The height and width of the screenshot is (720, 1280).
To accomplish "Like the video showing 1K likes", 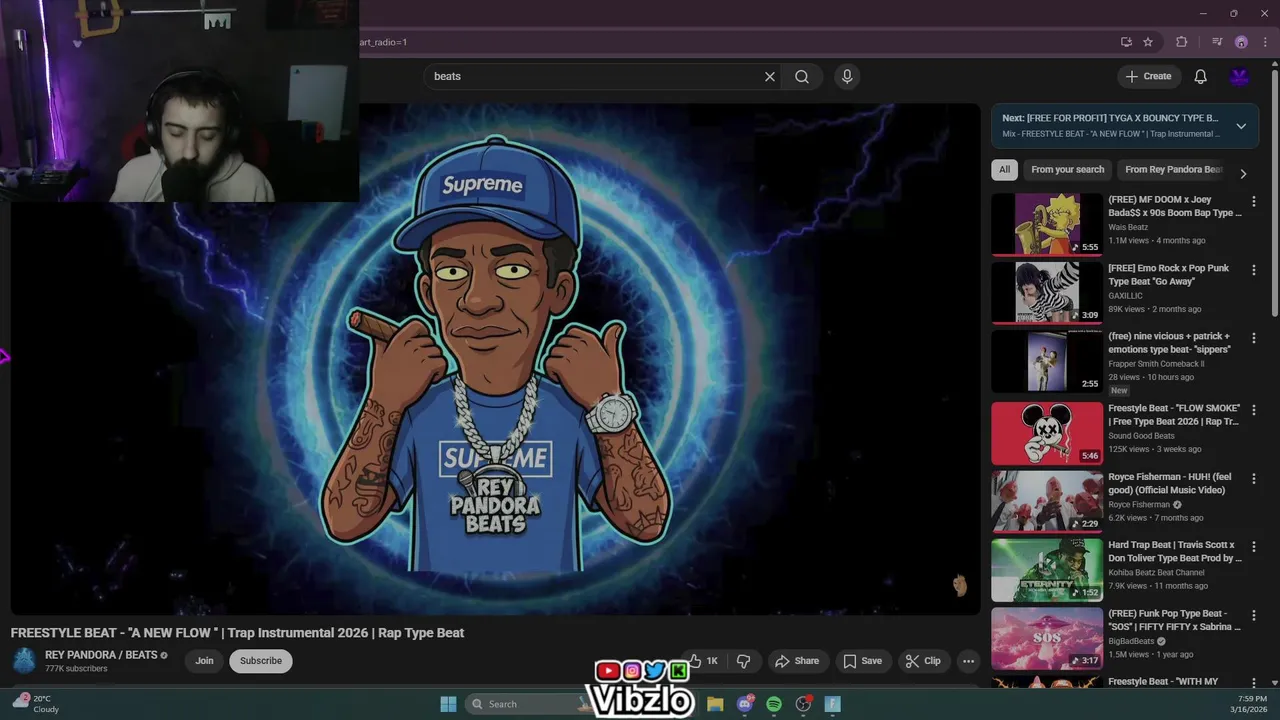I will point(704,661).
